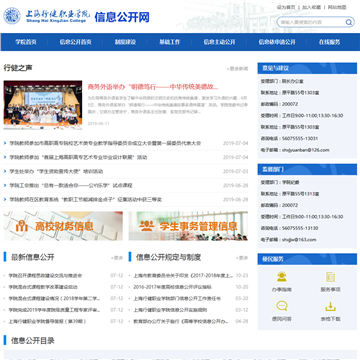
Task: Open the featured news photo thumbnail
Action: 43,105
